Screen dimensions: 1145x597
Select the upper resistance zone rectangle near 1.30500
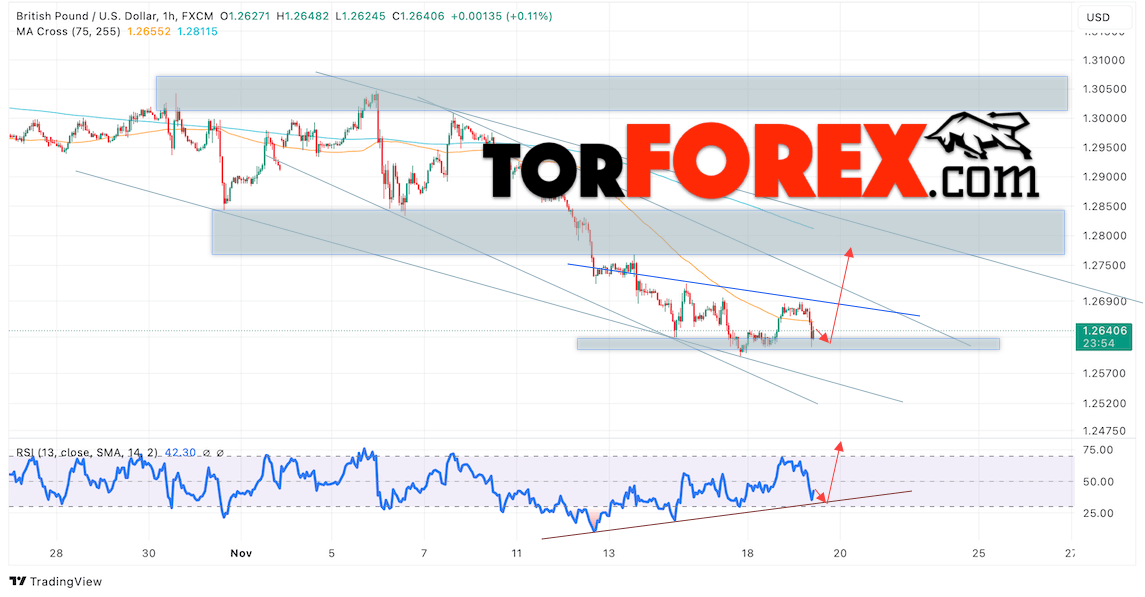pyautogui.click(x=610, y=93)
